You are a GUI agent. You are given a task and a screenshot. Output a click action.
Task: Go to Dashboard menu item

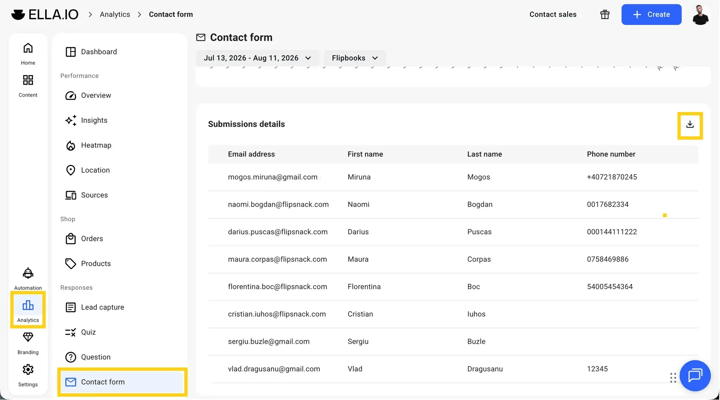pyautogui.click(x=122, y=52)
